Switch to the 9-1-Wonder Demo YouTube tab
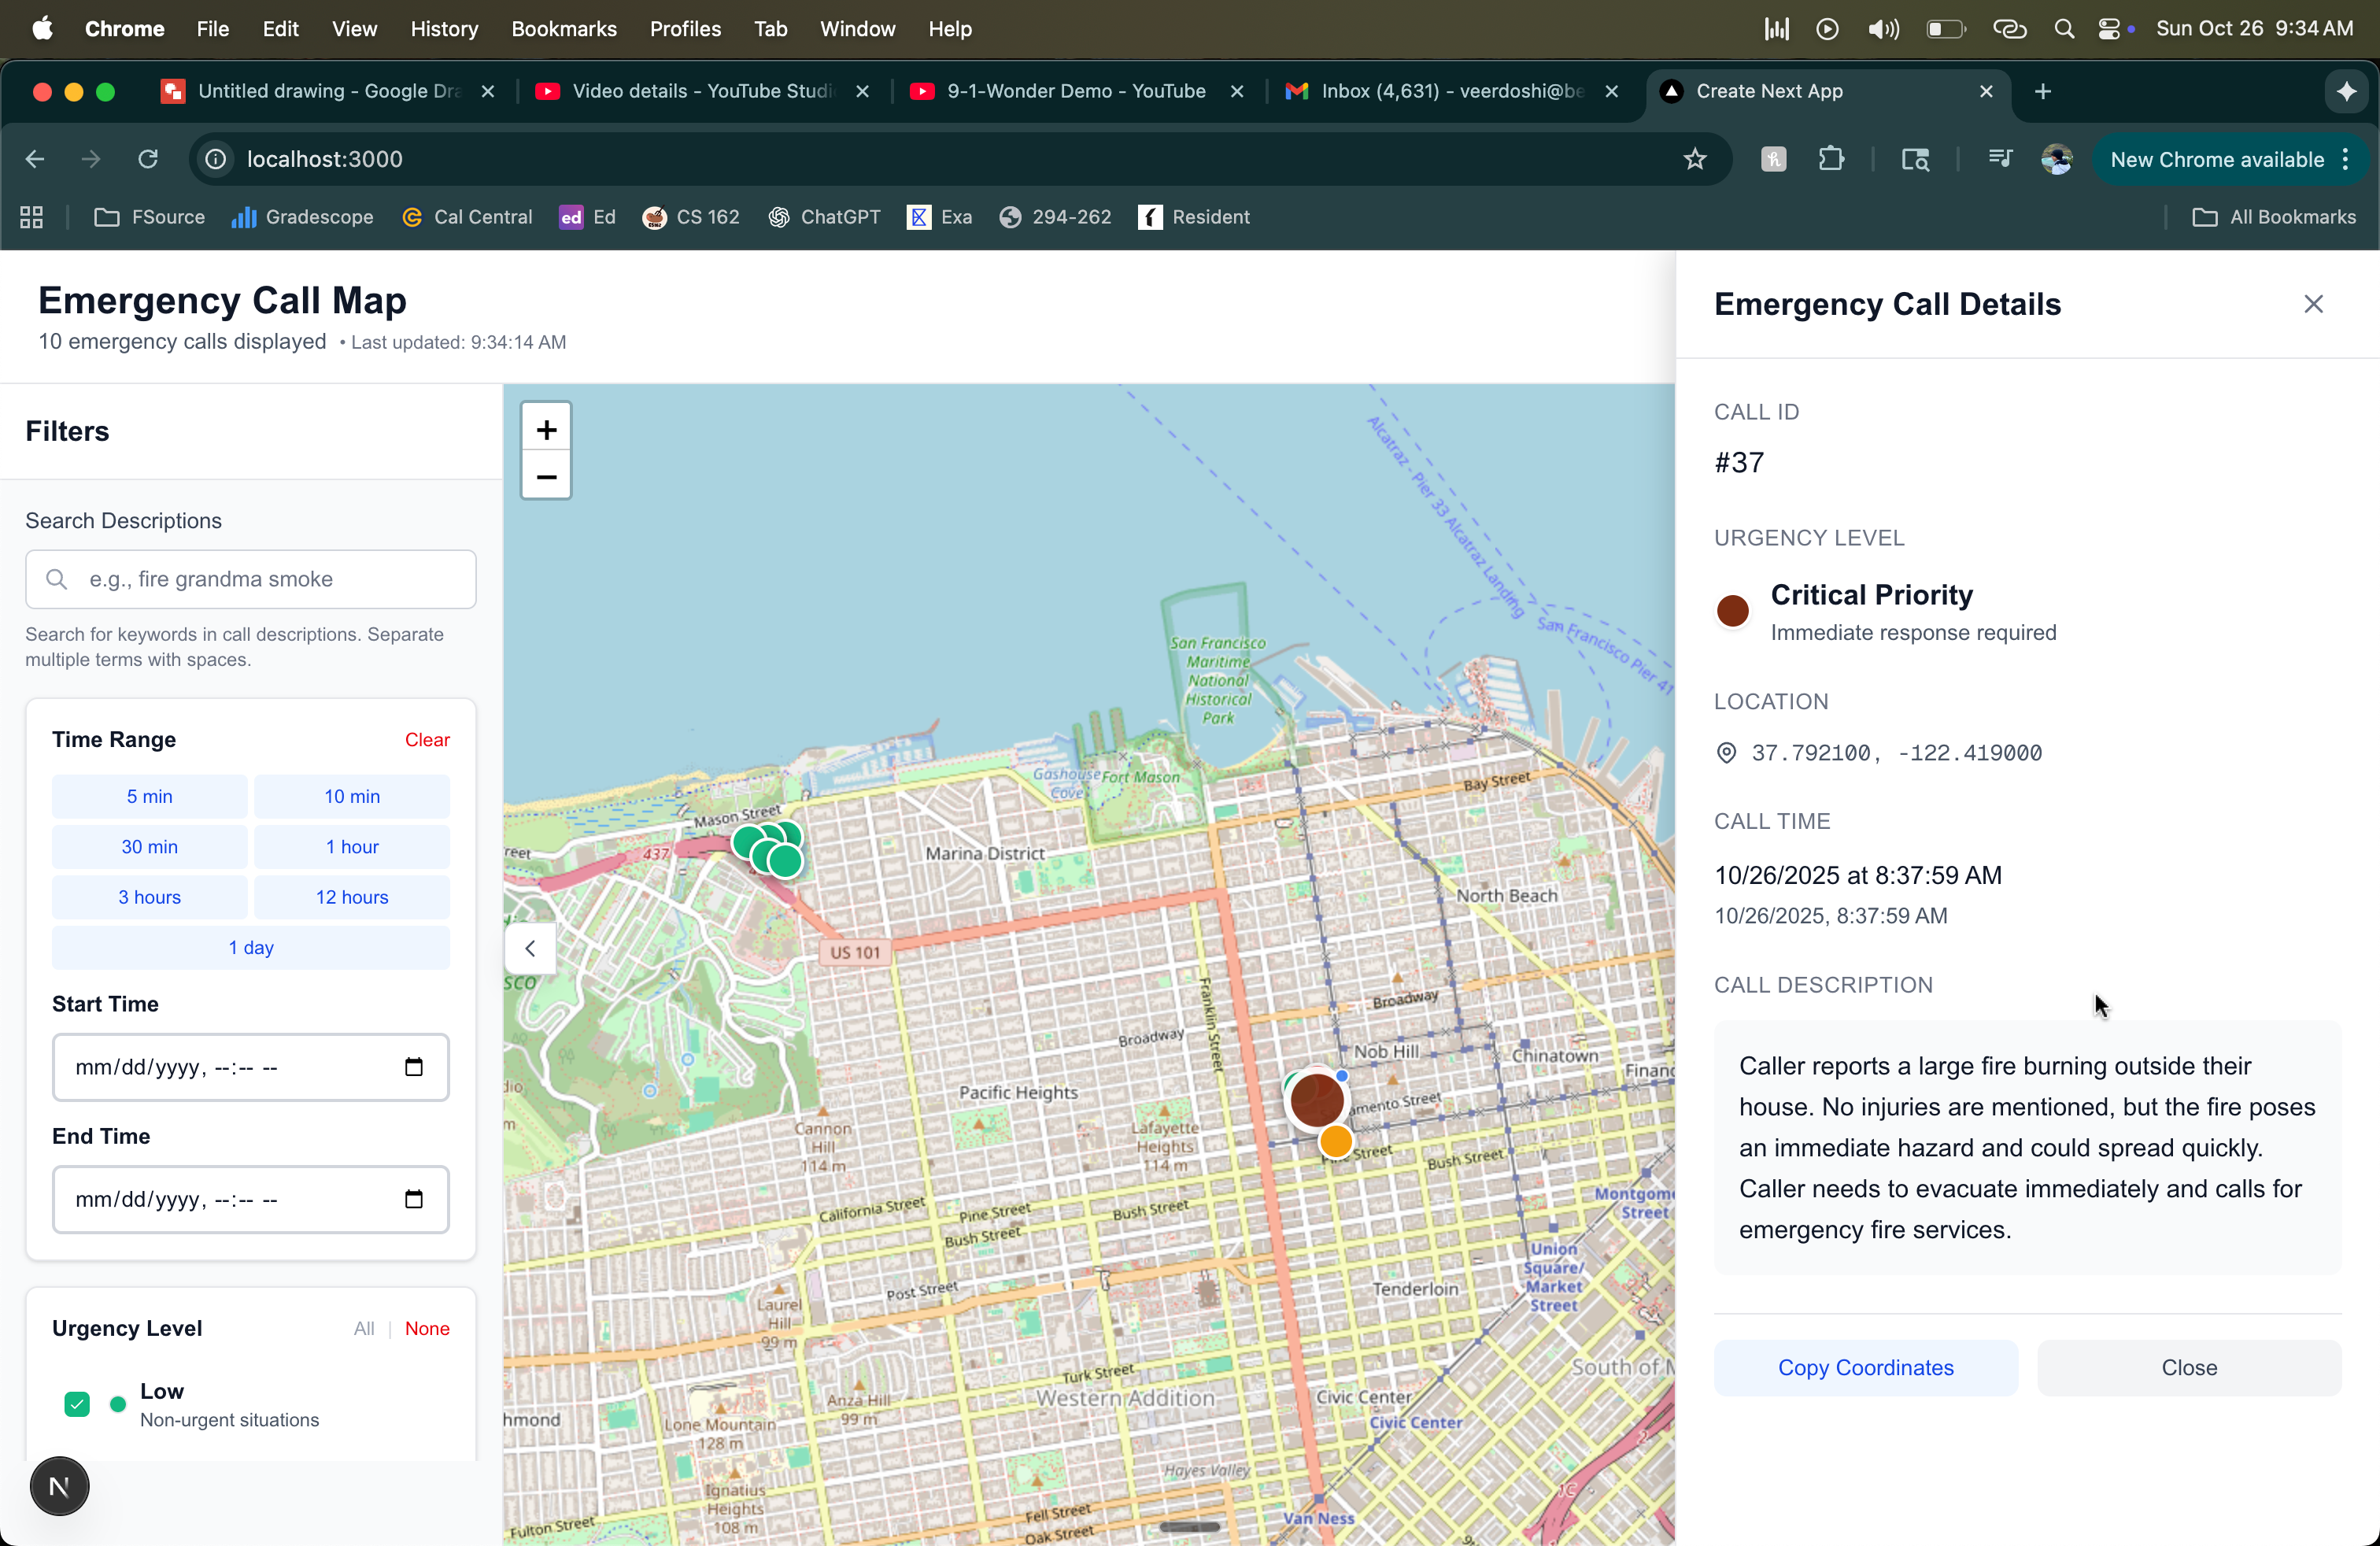The height and width of the screenshot is (1546, 2380). pyautogui.click(x=1076, y=91)
